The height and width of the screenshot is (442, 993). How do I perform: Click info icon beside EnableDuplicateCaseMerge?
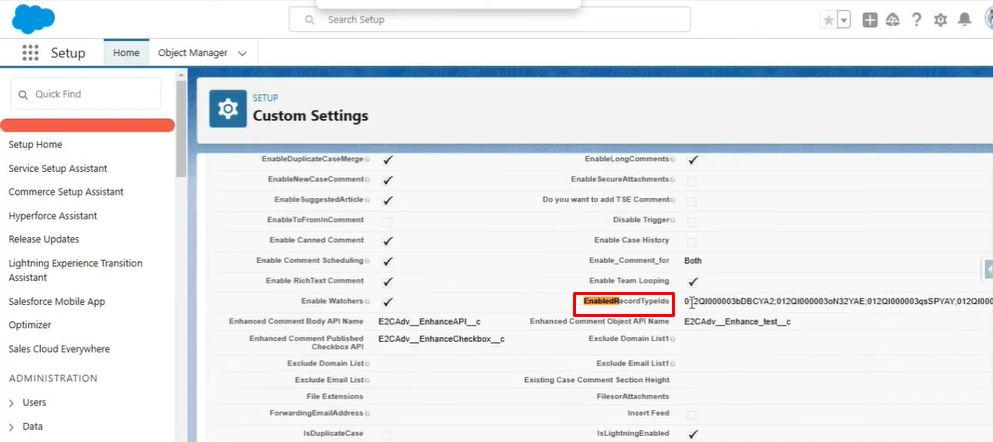pyautogui.click(x=367, y=159)
